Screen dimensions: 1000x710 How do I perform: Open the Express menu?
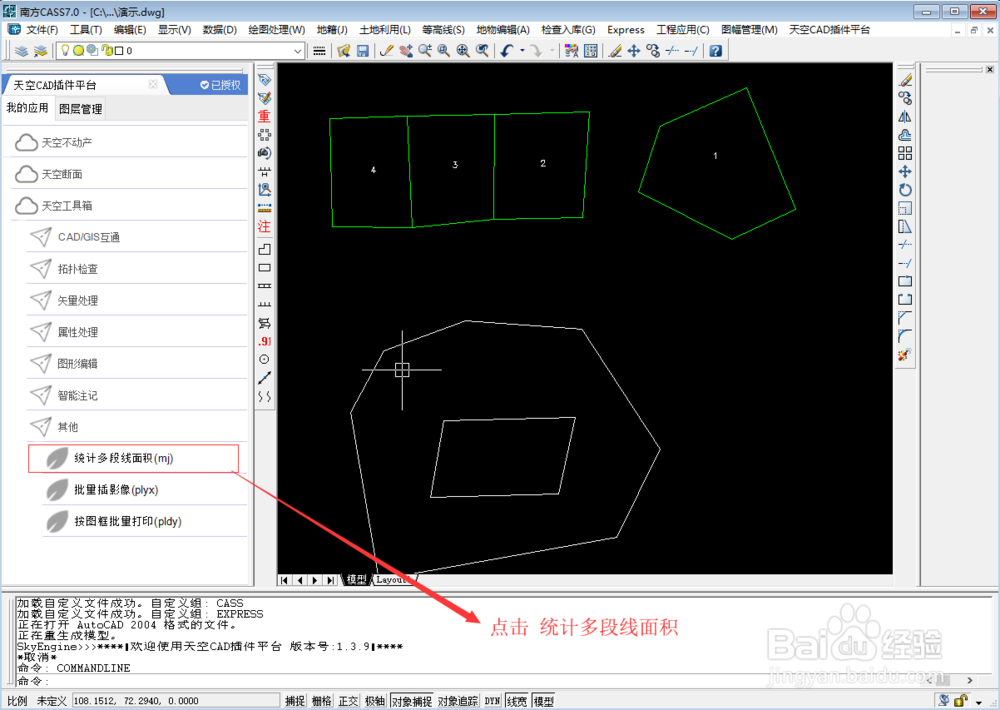point(626,30)
